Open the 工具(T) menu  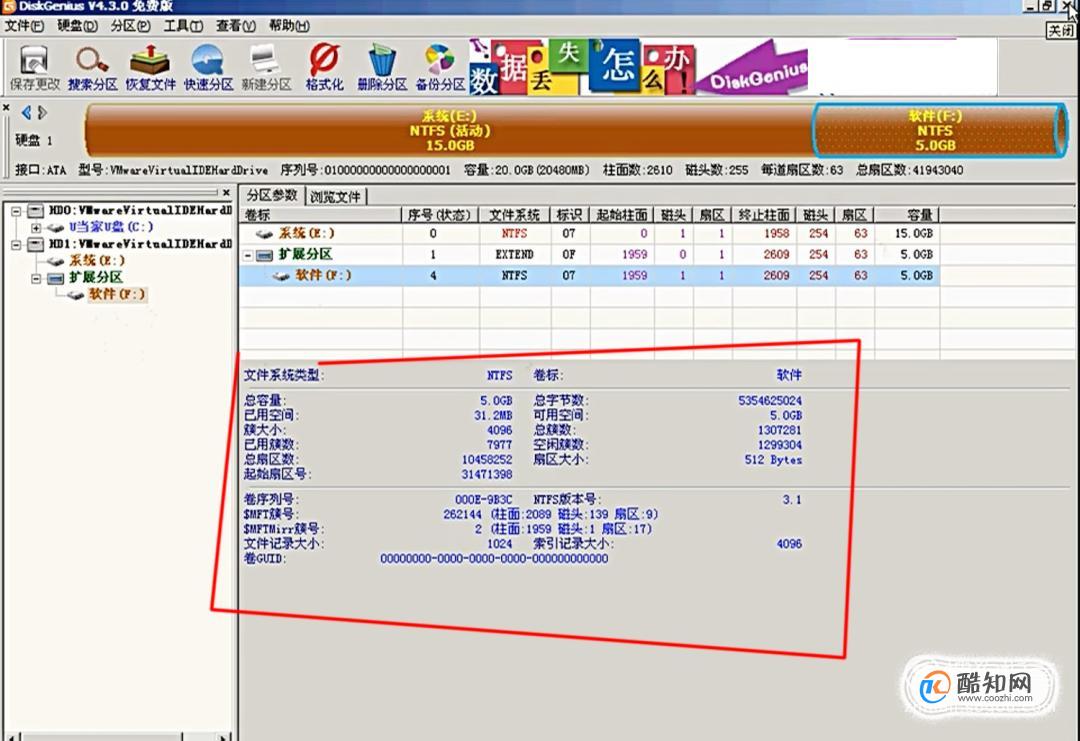tap(183, 25)
